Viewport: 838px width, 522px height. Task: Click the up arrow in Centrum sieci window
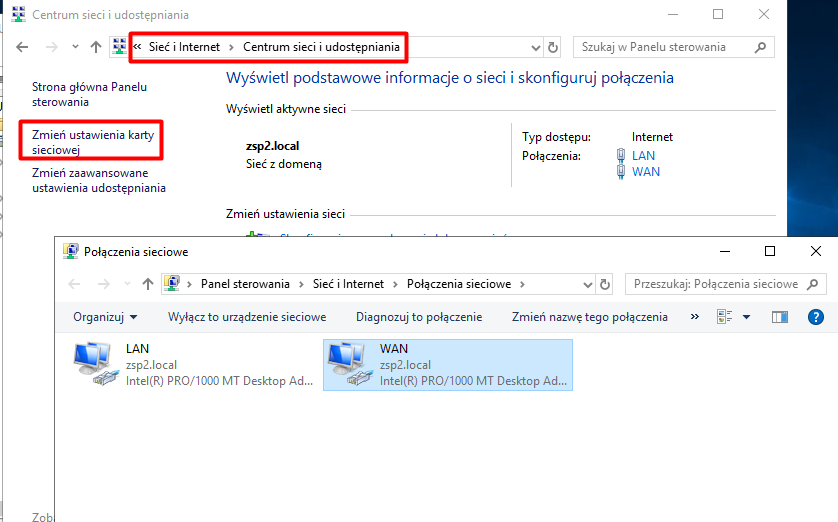point(96,47)
